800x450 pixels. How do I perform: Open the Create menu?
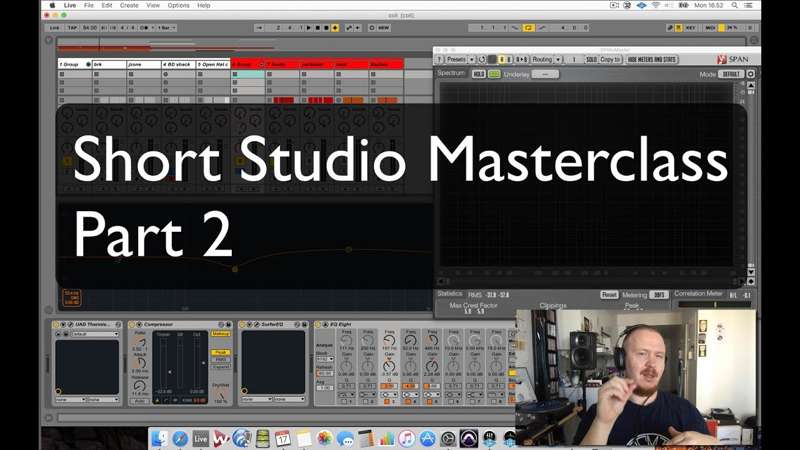click(x=129, y=5)
